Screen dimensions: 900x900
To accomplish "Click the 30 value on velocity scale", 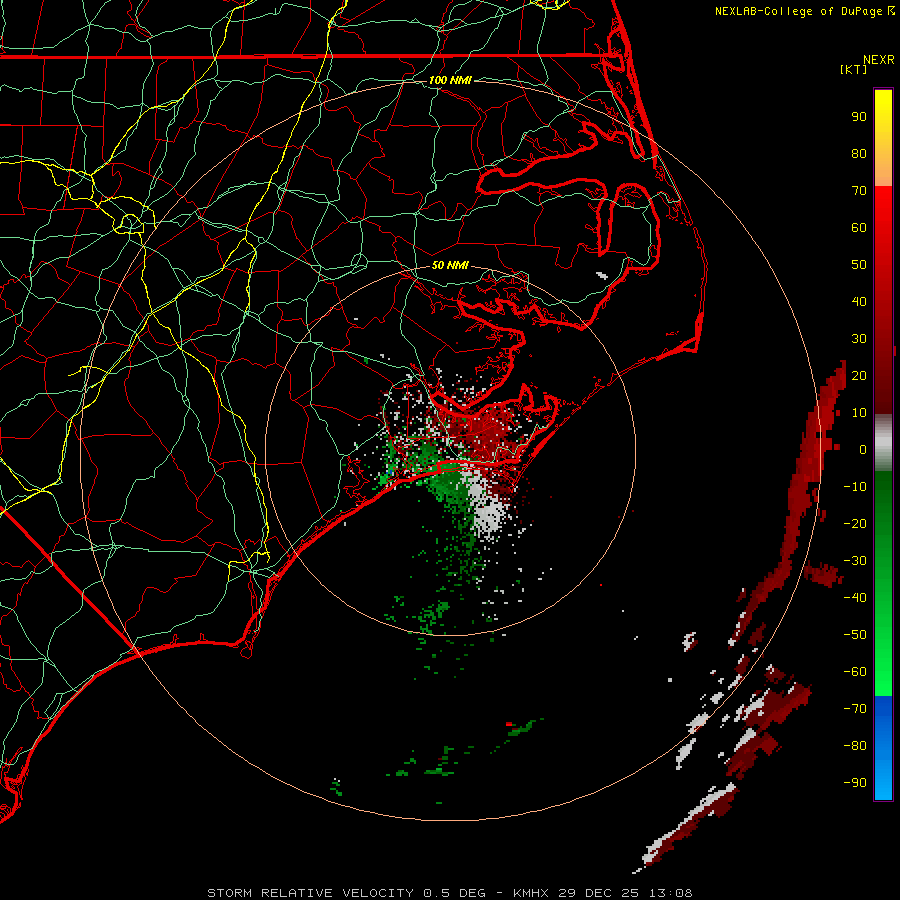I will 859,339.
